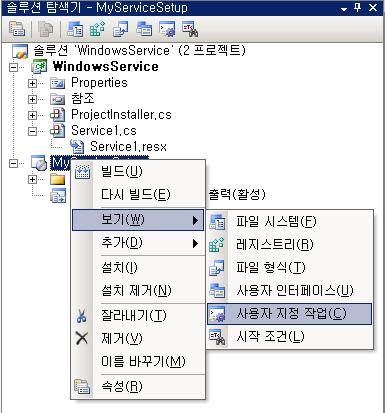The width and height of the screenshot is (385, 413).
Task: Open the Launch Conditions Editor toolbar icon
Action: coord(190,29)
